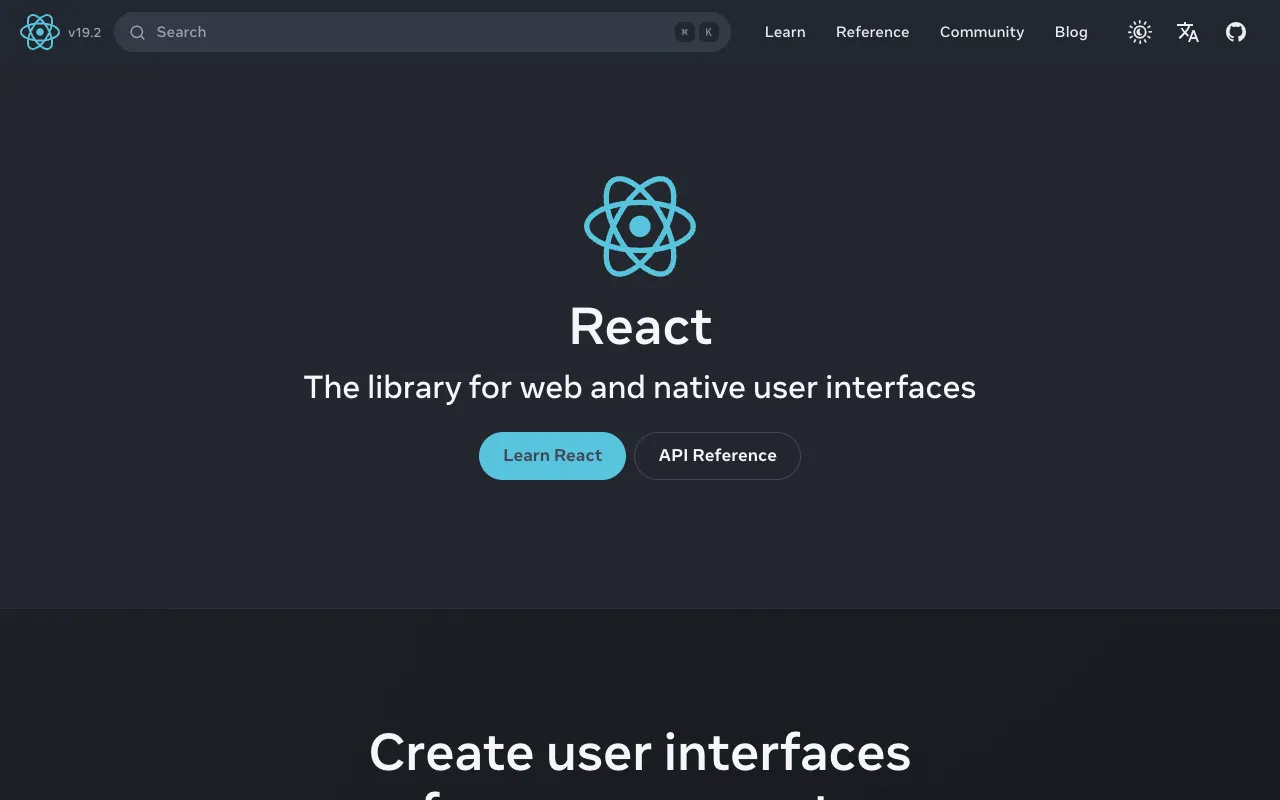The image size is (1280, 800).
Task: Click the Command key shortcut badge in search
Action: tap(684, 31)
